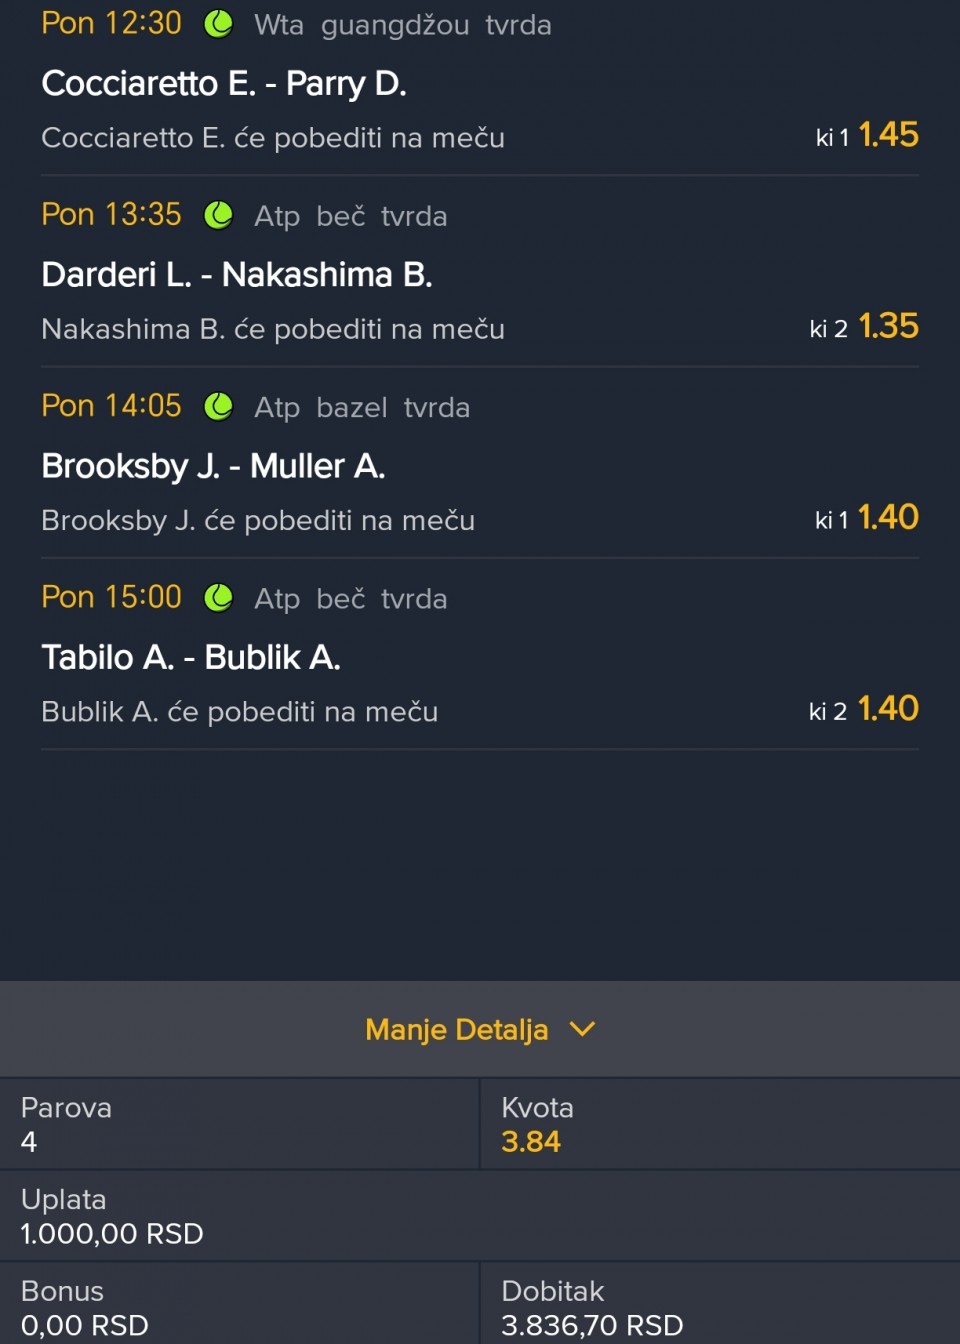Click Wta guangdžou tvrda tournament label
Viewport: 960px width, 1344px height.
[x=402, y=25]
